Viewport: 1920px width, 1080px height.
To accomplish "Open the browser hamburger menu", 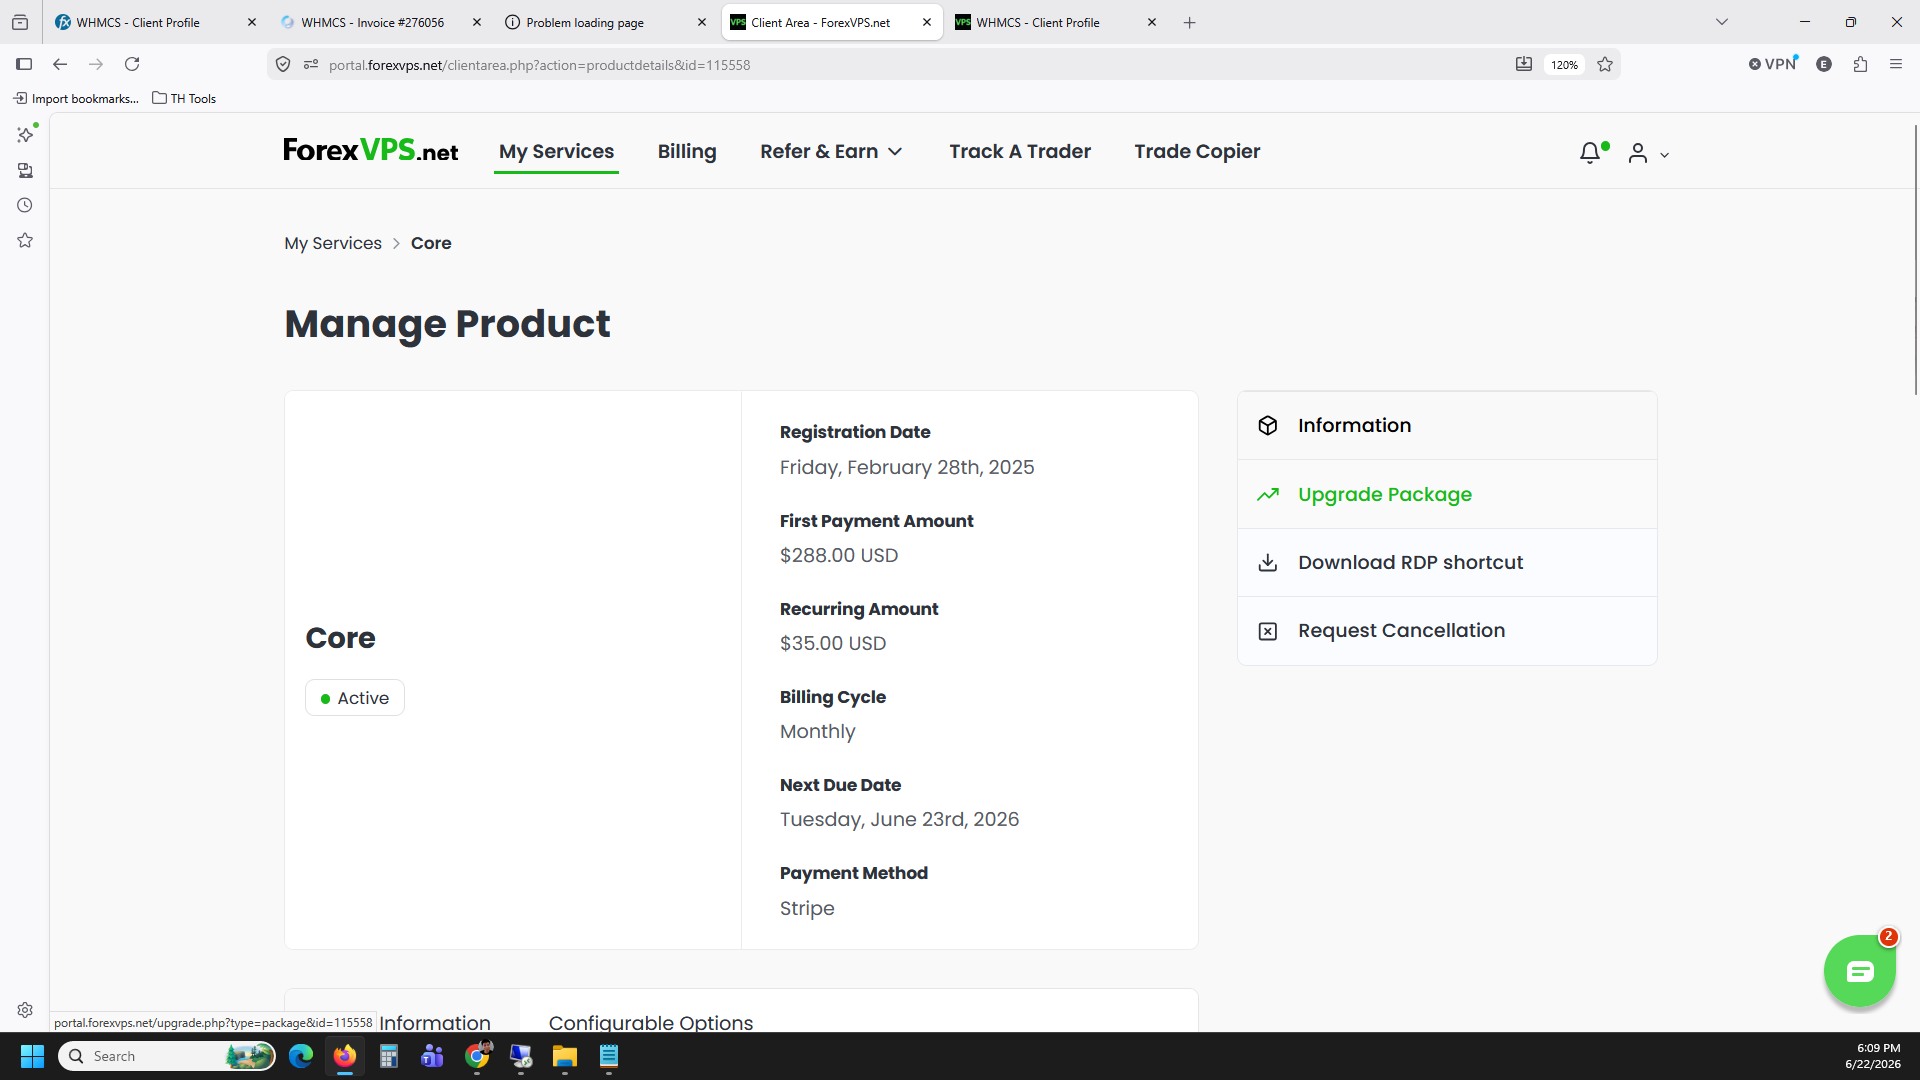I will point(1896,64).
